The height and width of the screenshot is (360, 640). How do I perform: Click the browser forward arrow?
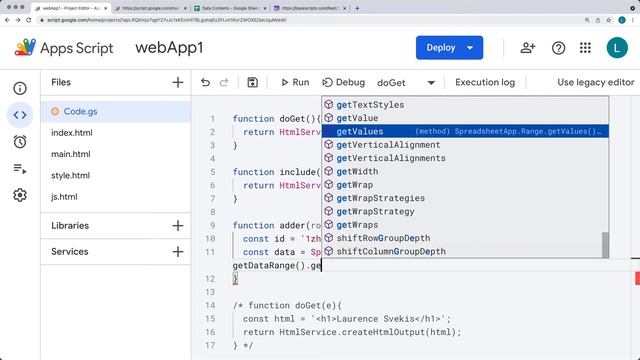tap(18, 20)
